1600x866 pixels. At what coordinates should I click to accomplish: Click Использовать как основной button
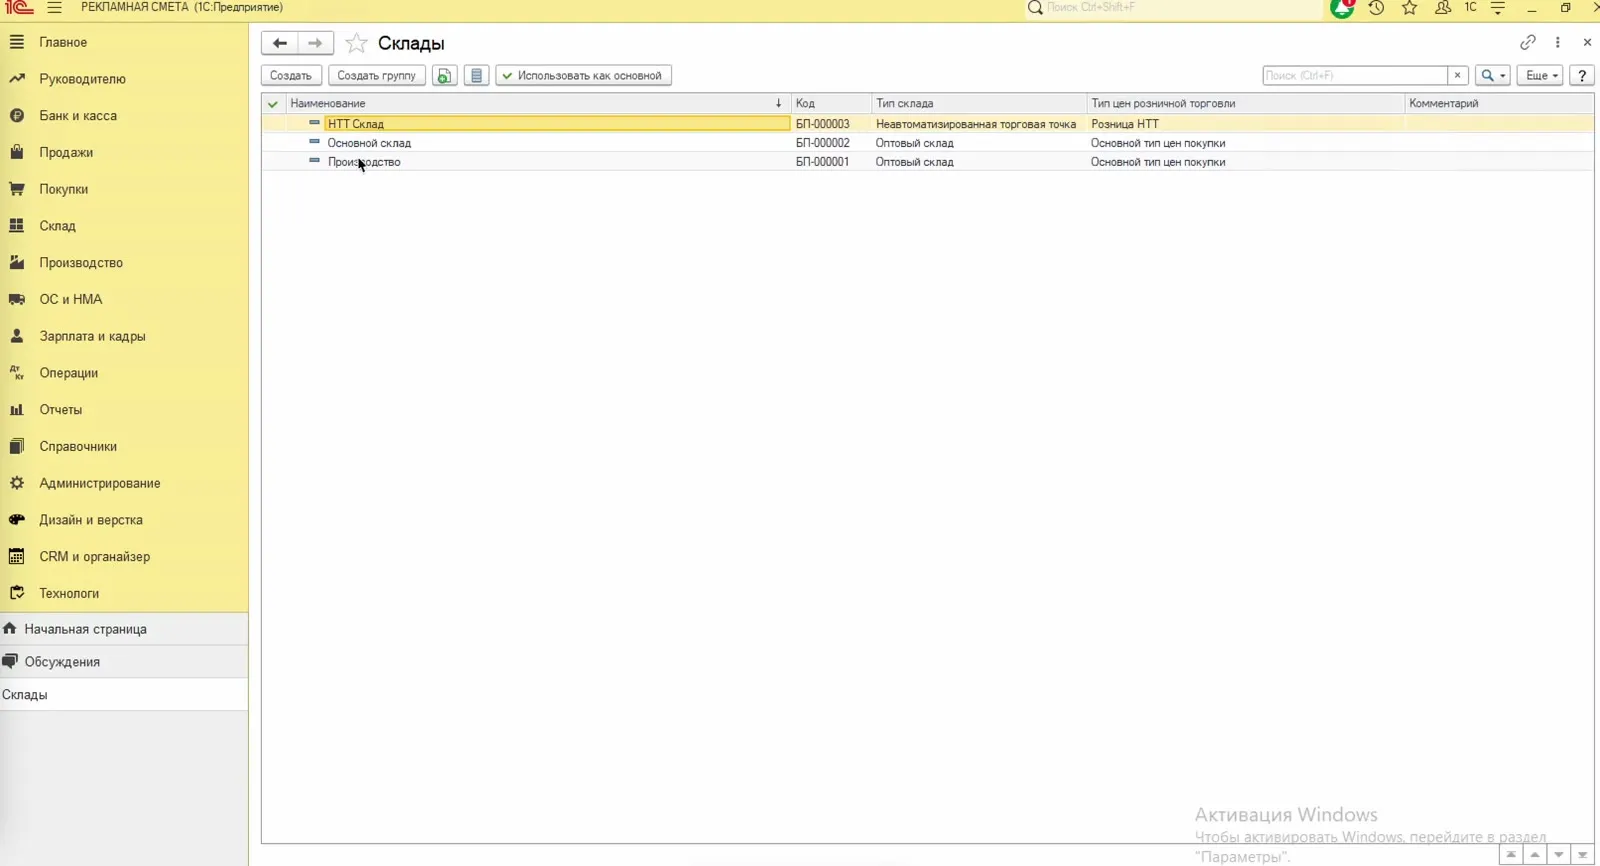click(583, 75)
